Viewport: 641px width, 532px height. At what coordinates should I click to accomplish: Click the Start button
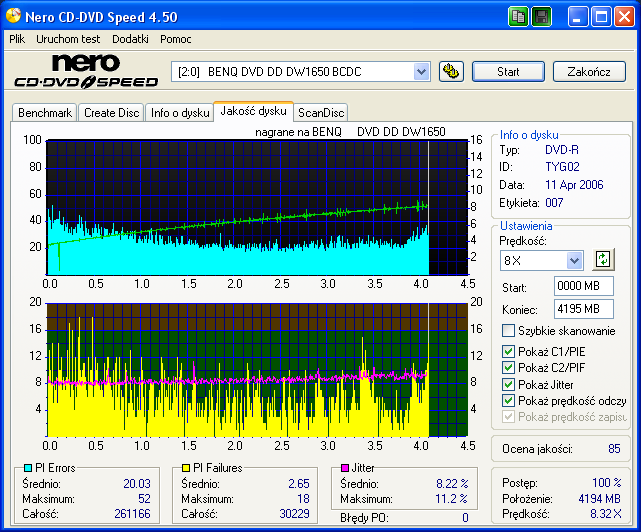(x=508, y=72)
